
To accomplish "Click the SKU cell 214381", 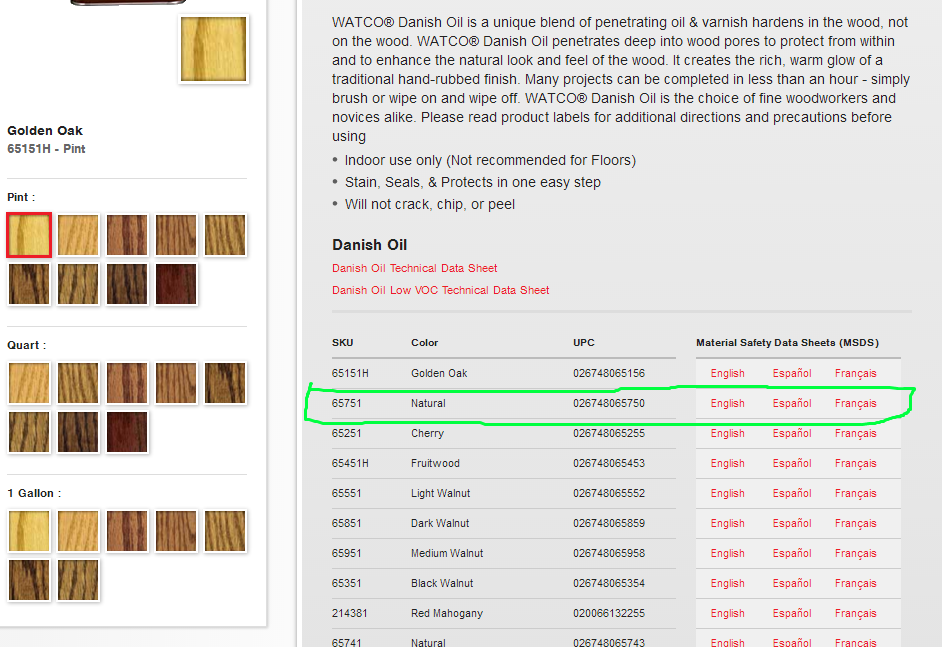I will coord(350,613).
